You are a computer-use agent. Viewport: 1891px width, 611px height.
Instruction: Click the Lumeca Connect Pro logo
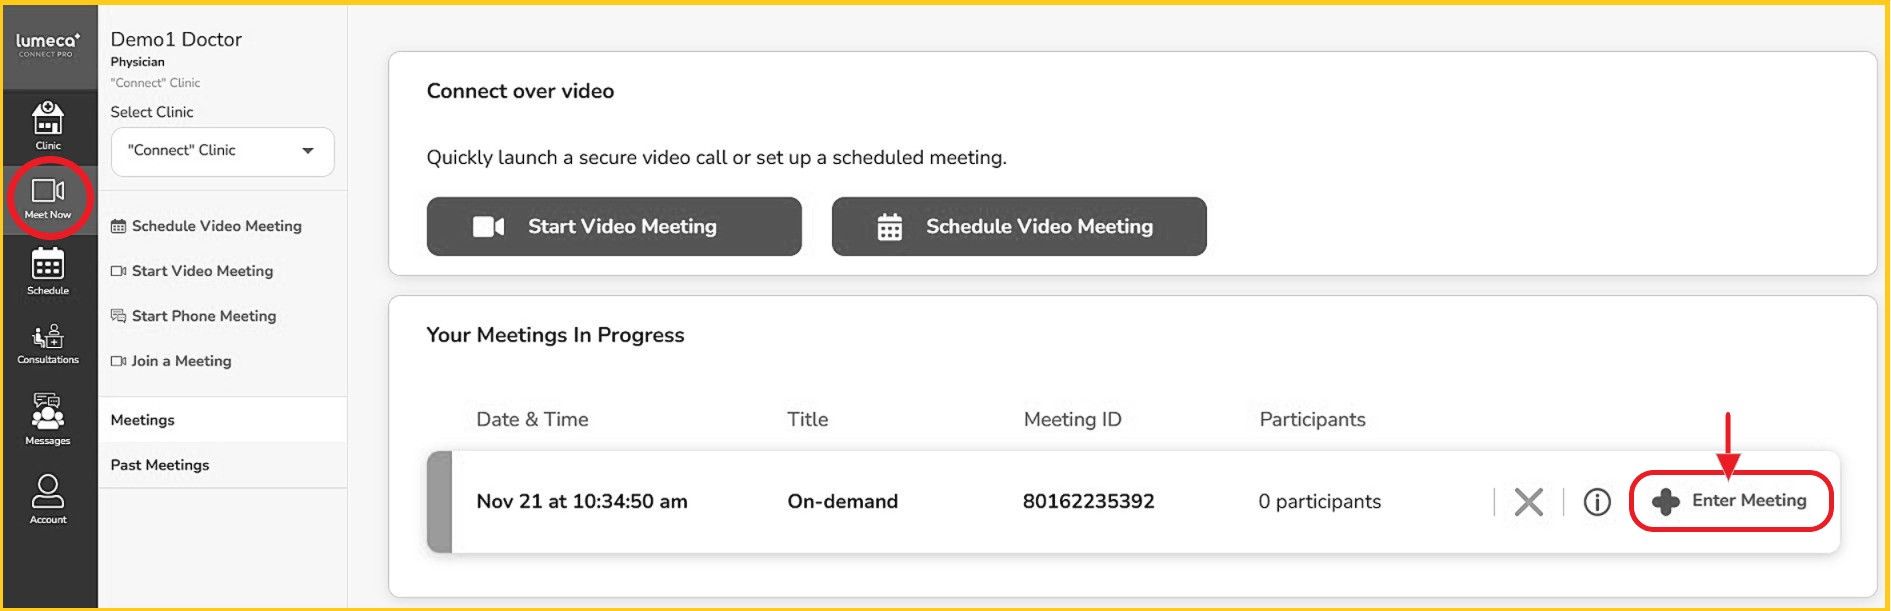48,45
